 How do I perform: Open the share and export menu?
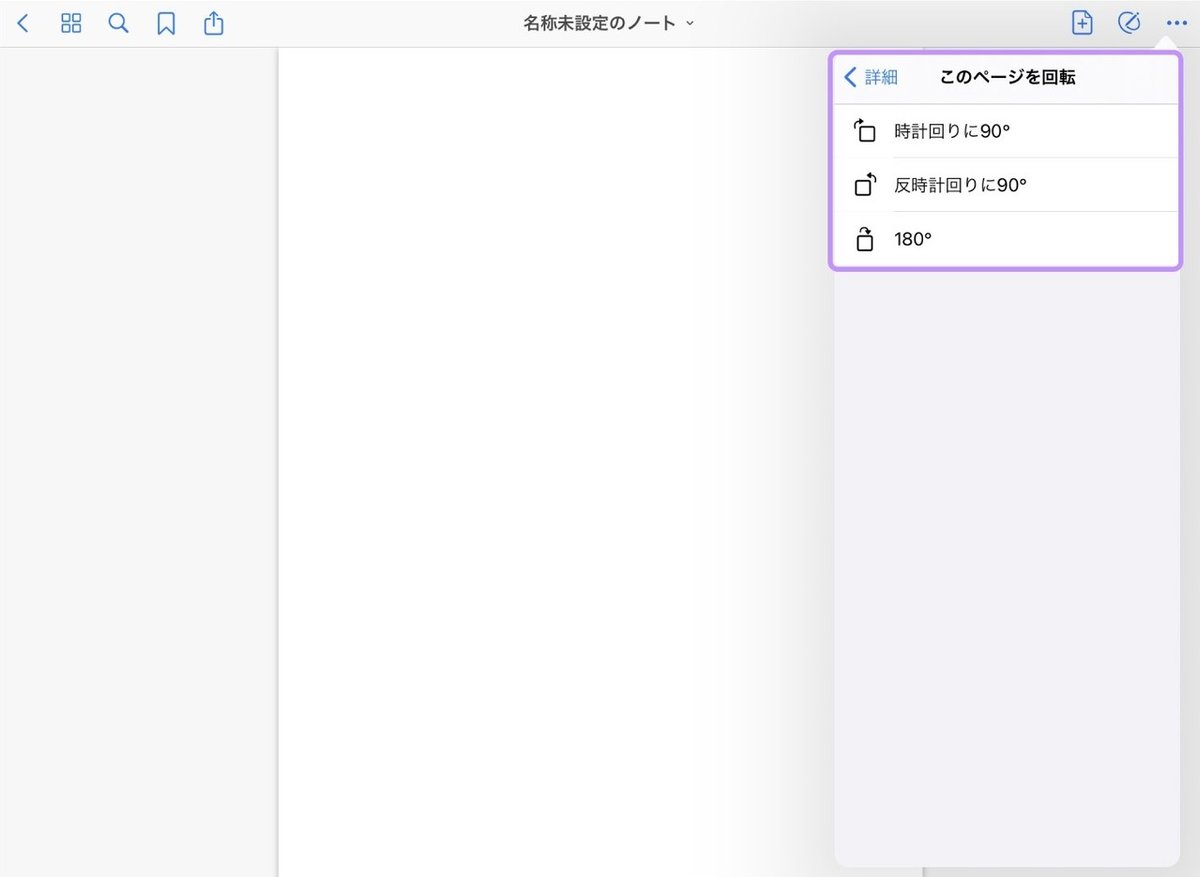(213, 22)
